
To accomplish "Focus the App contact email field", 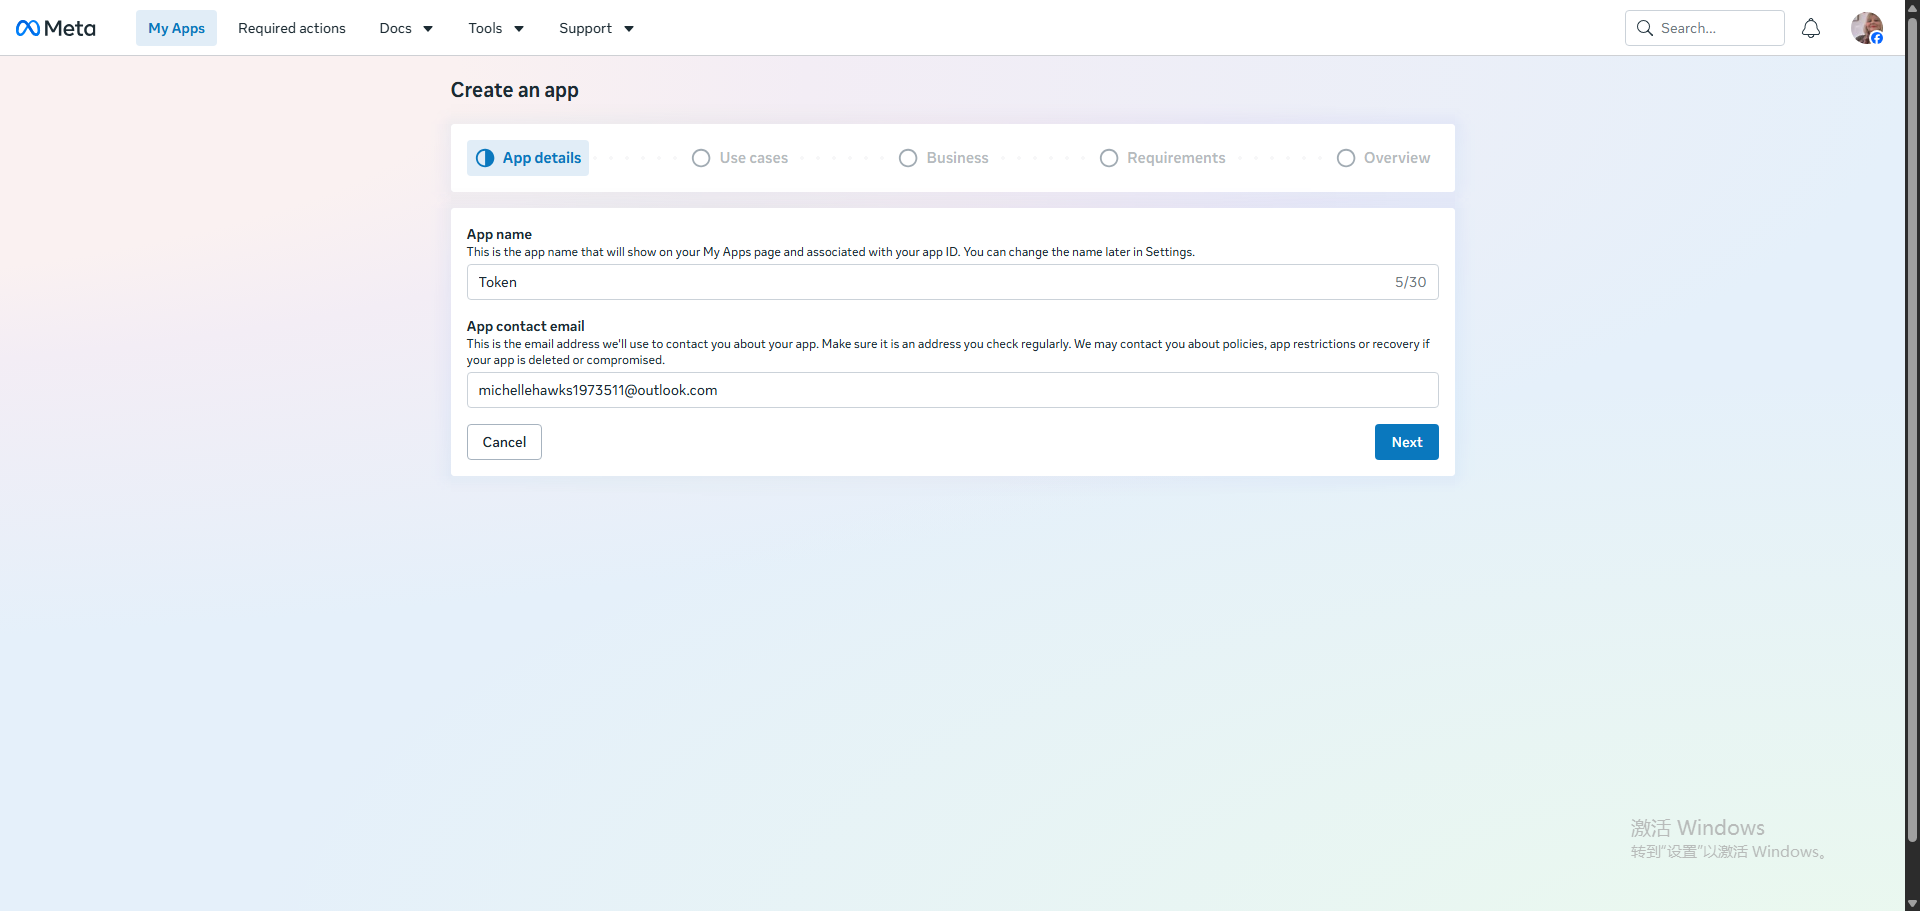I will coord(952,390).
